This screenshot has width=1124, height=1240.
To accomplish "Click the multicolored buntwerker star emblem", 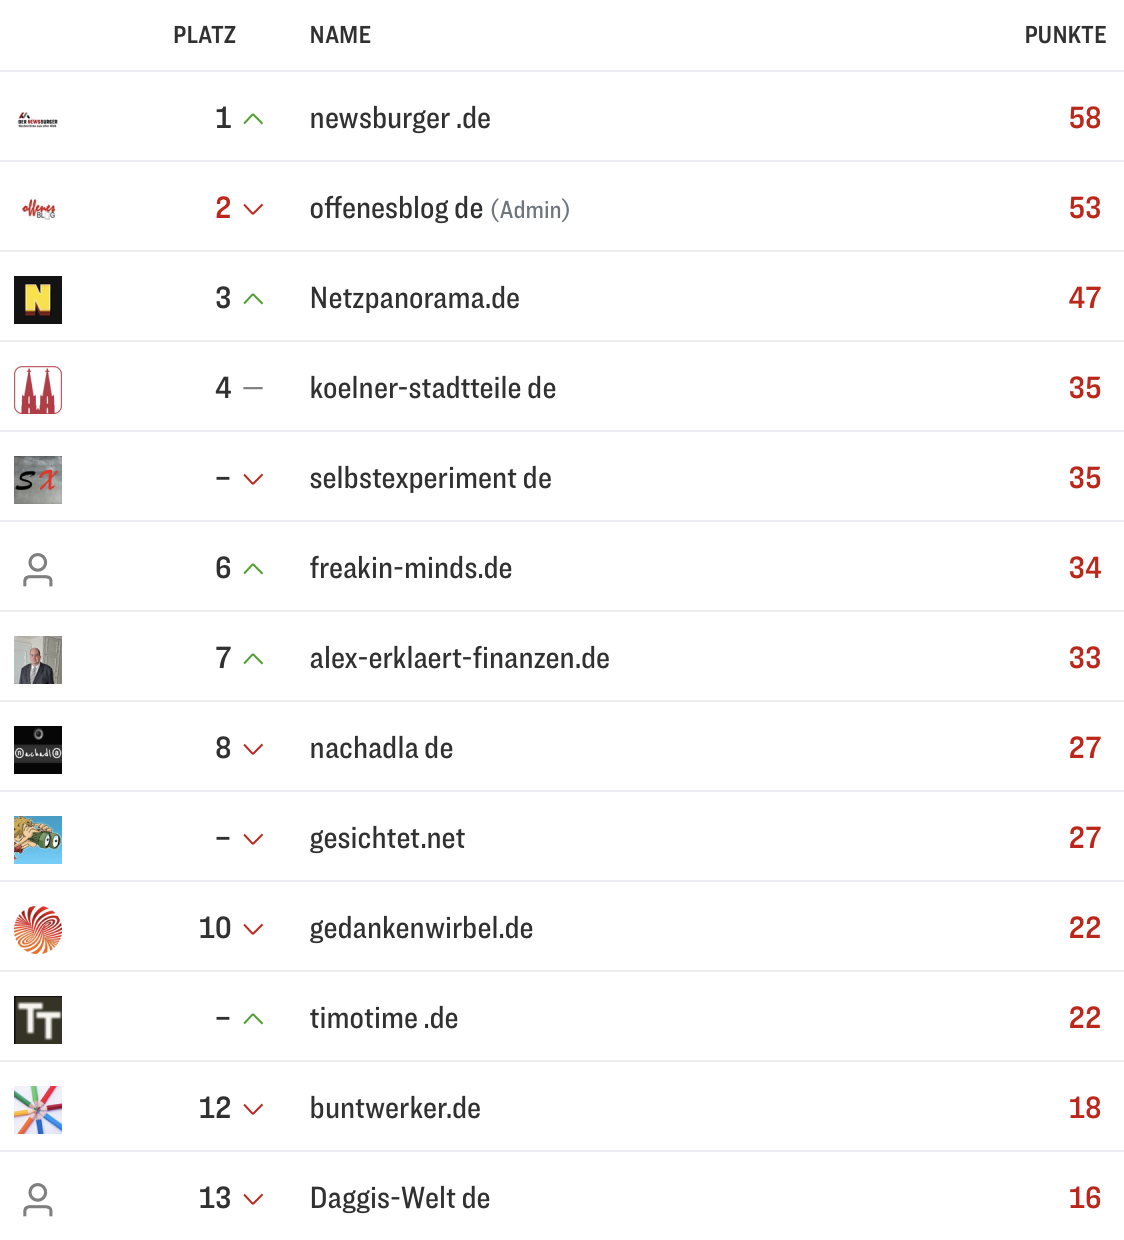I will (37, 1108).
